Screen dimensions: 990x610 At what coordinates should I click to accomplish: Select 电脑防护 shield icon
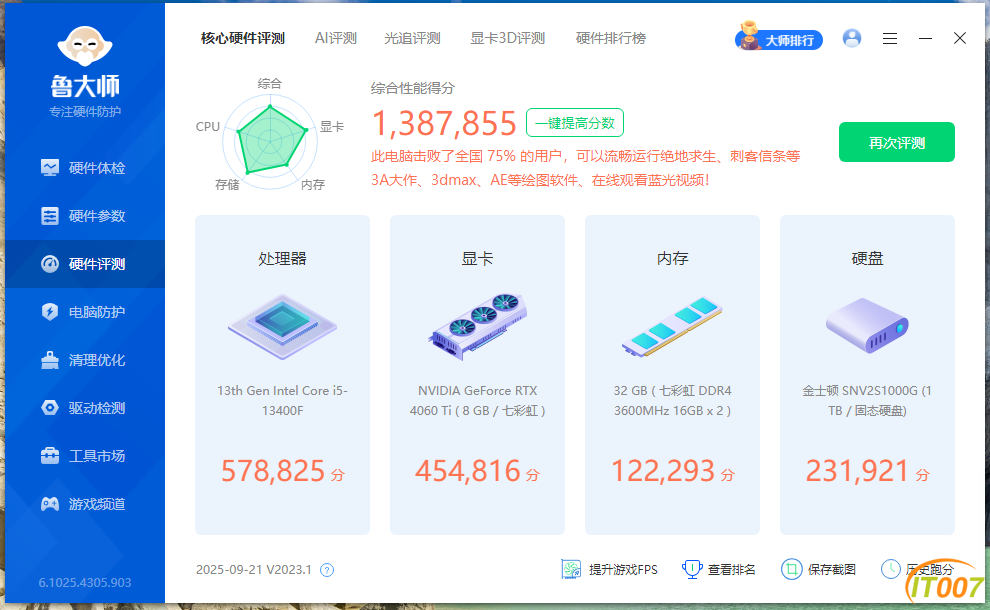pos(50,312)
